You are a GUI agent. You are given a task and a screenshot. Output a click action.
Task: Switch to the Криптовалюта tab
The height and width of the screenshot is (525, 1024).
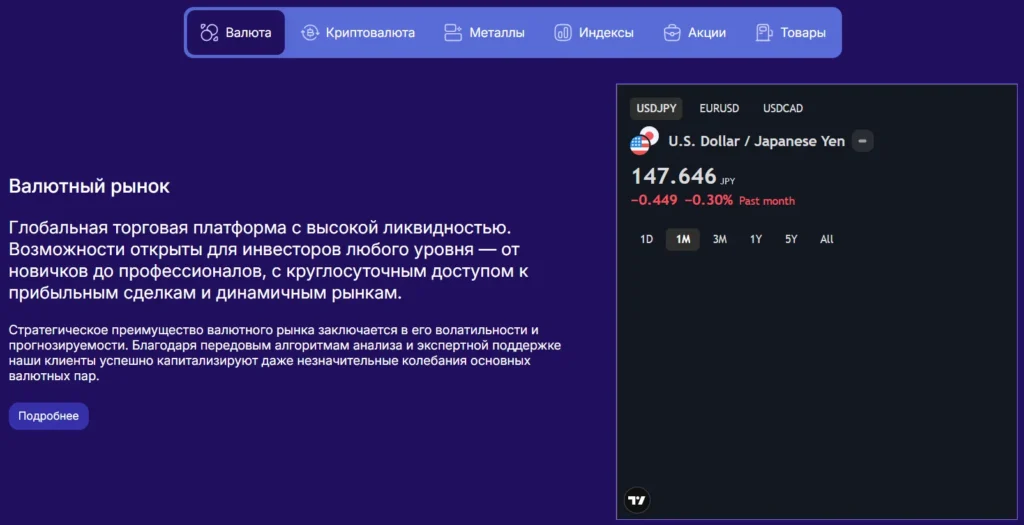357,33
